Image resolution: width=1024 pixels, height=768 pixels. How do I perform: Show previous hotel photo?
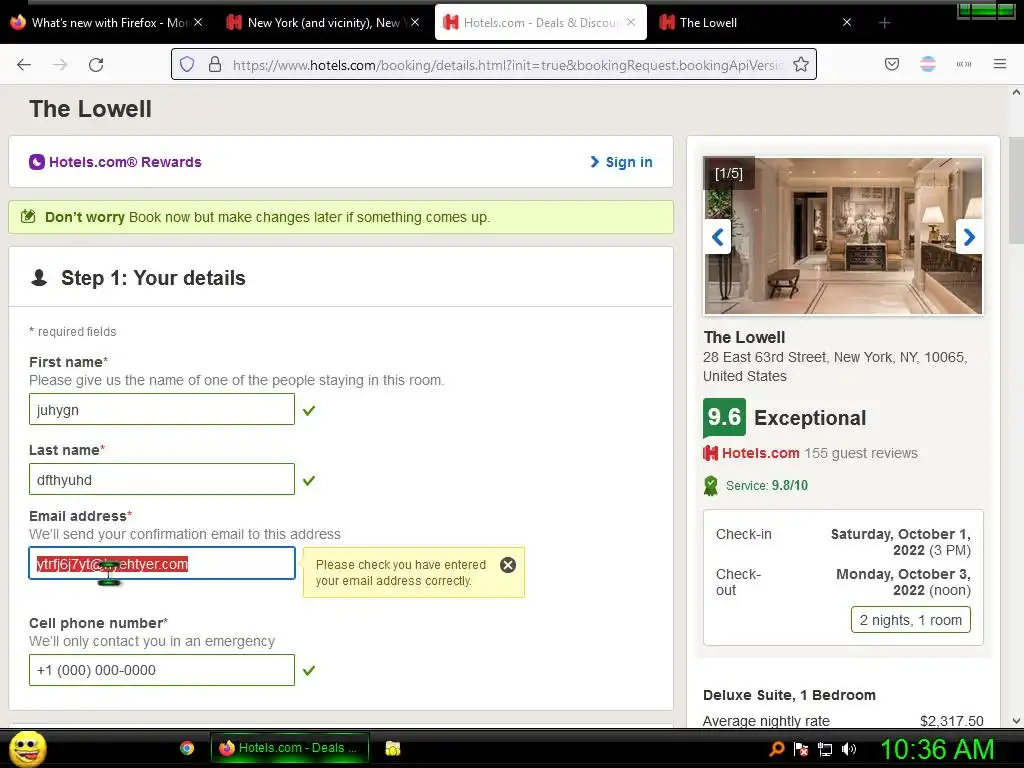pos(717,236)
